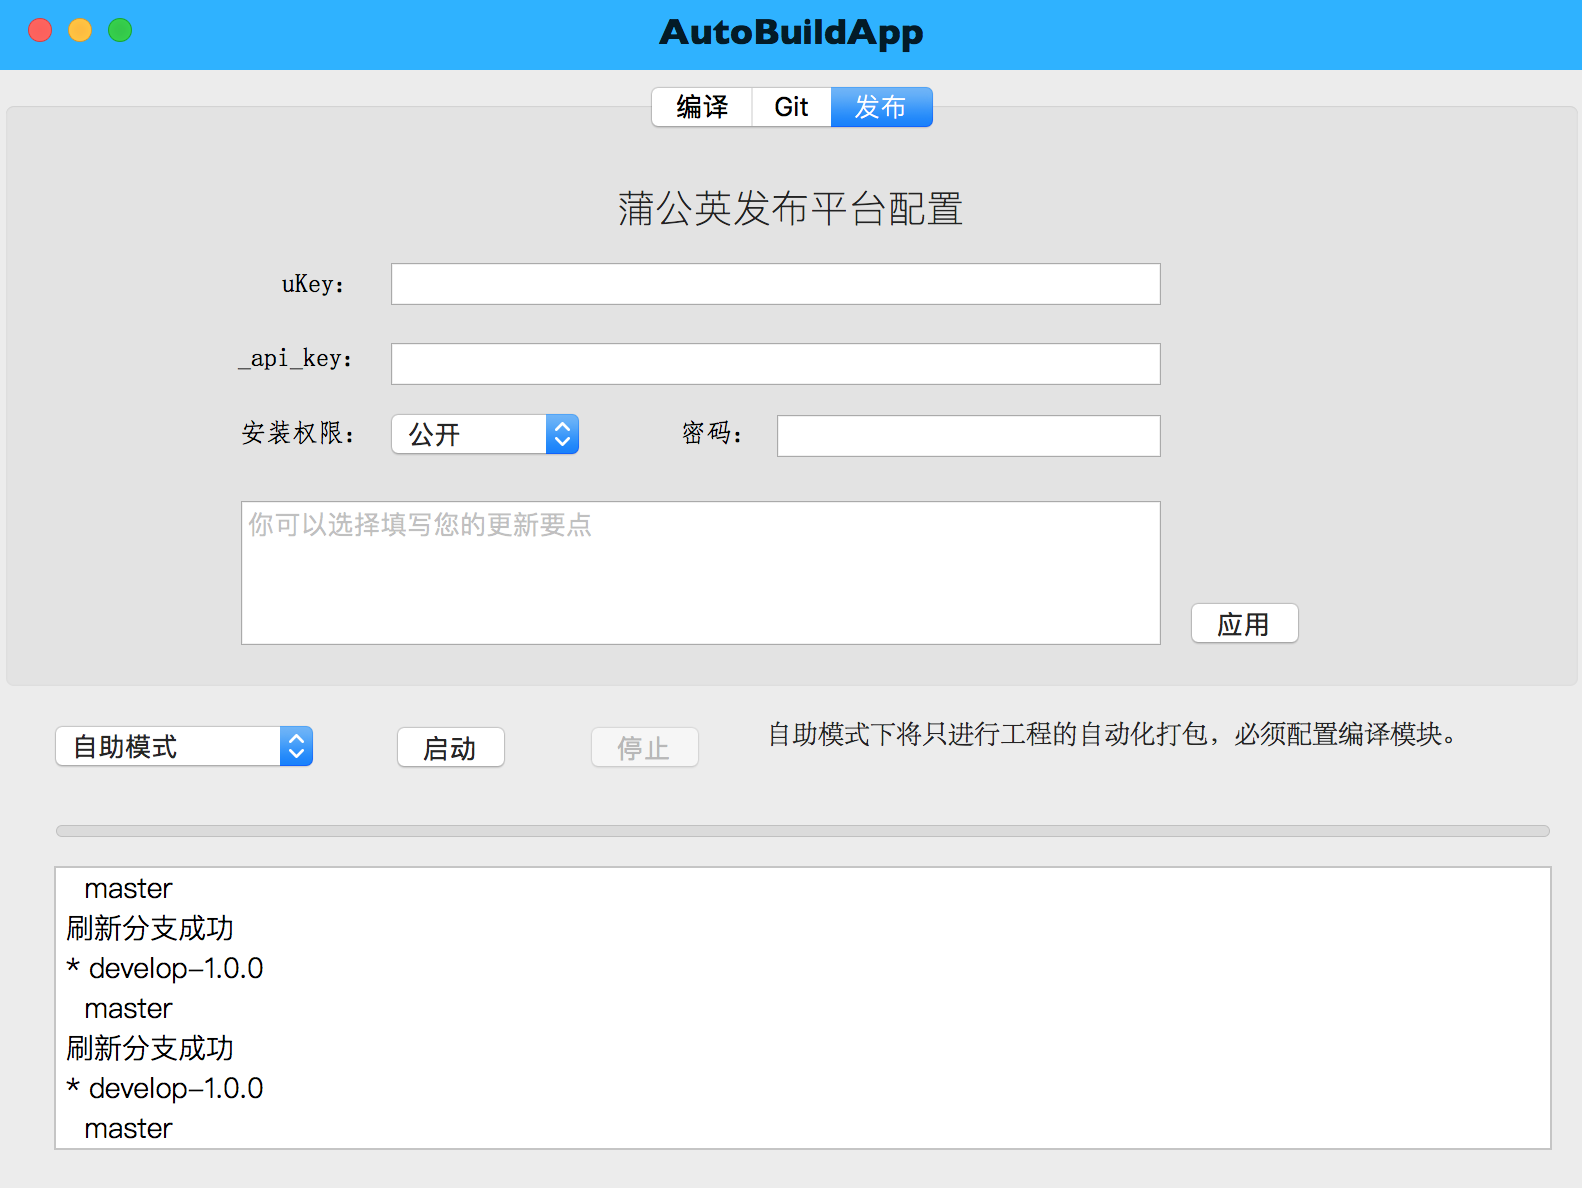Click the first * develop–1.0.0 log line
Viewport: 1582px width, 1188px height.
[x=165, y=968]
